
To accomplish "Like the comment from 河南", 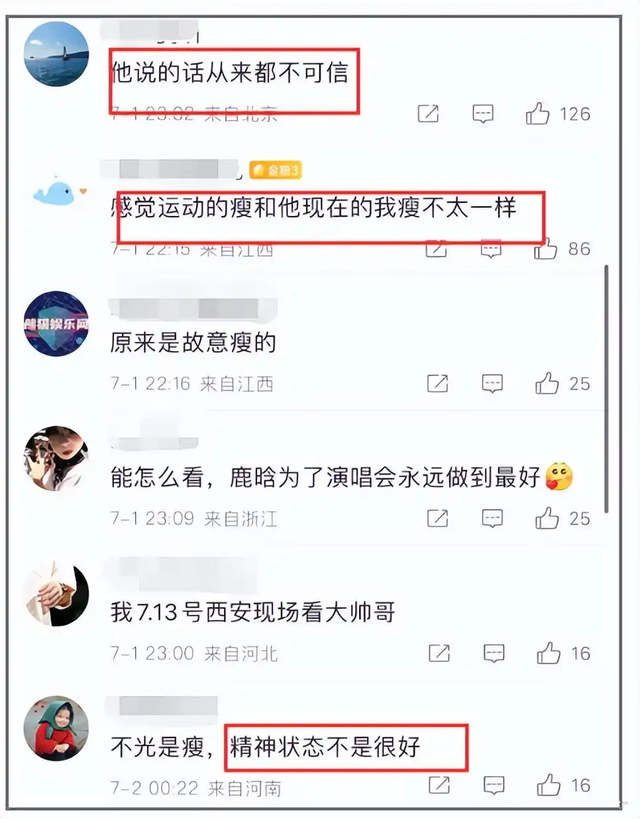I will (x=549, y=785).
